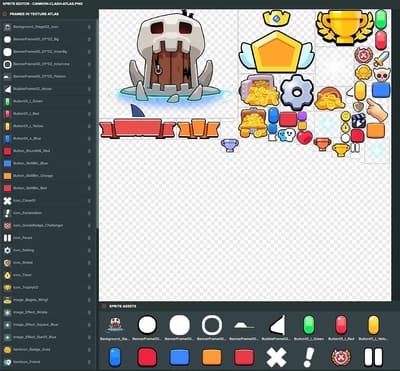400x371 pixels.
Task: Pick the winged gold pentagon badge in the atlas
Action: (277, 51)
